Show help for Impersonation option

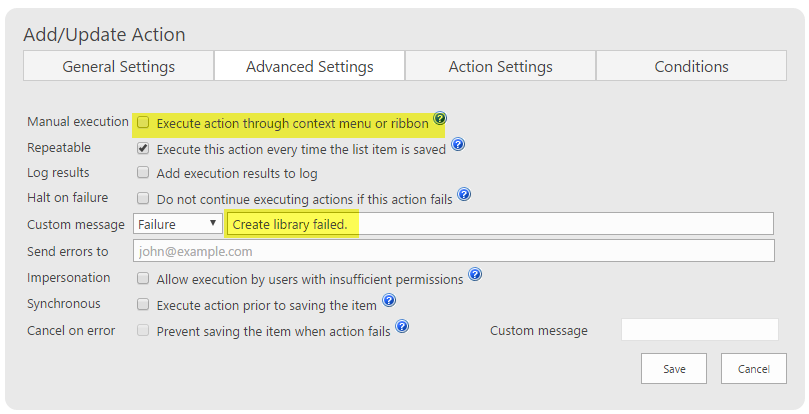click(475, 274)
